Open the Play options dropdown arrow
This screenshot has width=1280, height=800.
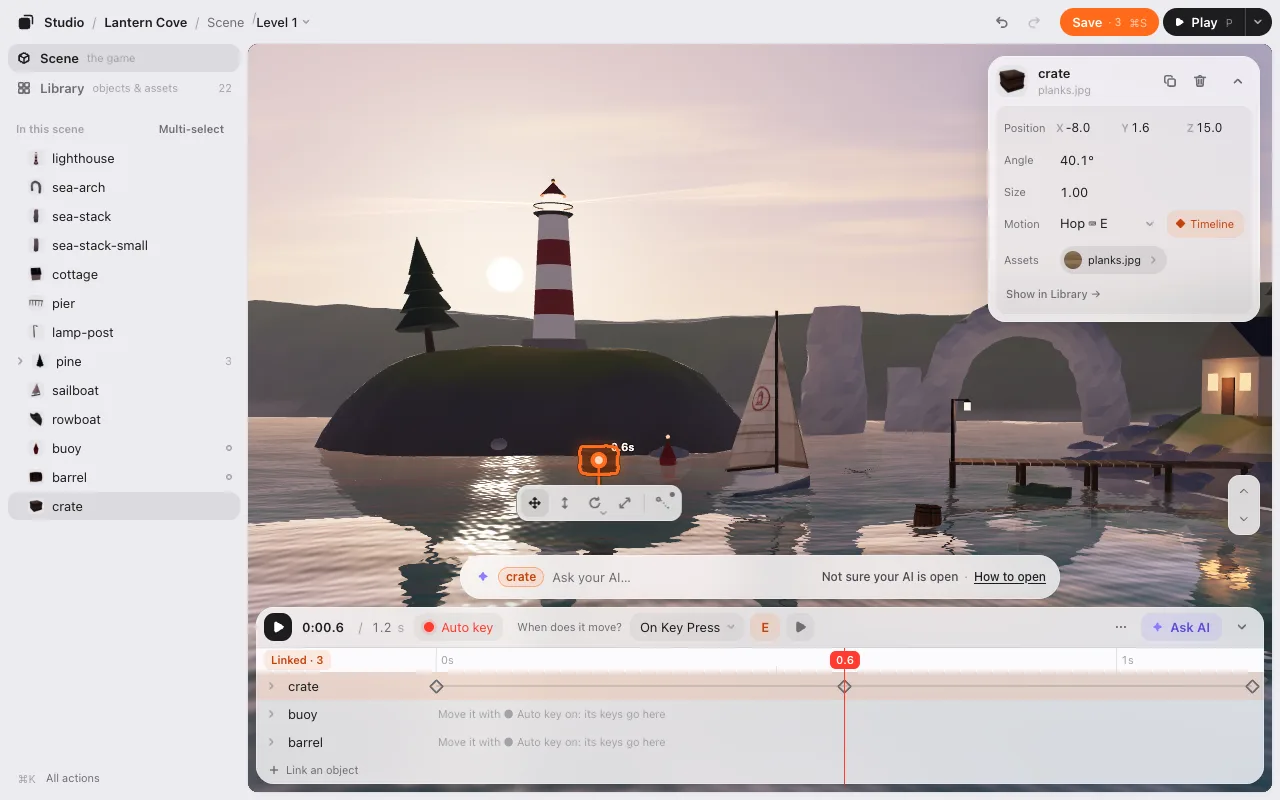[x=1257, y=22]
